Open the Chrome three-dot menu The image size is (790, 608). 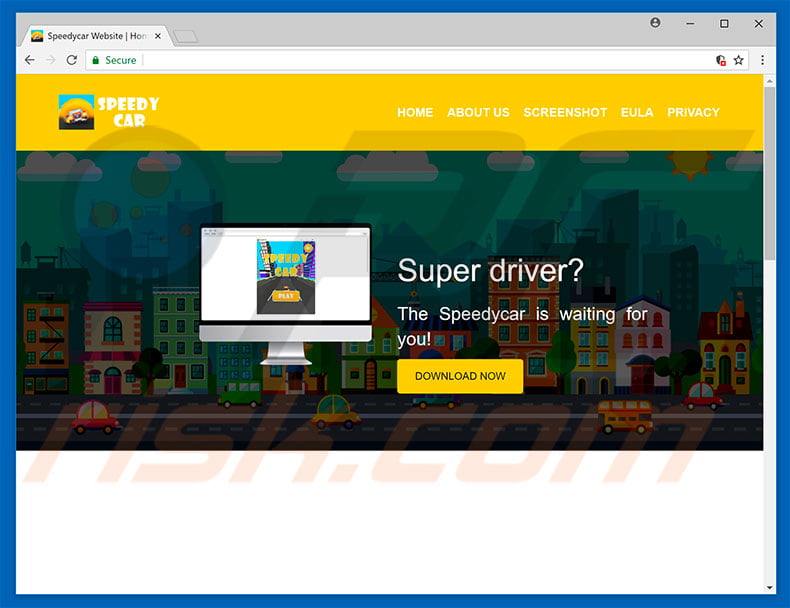762,60
